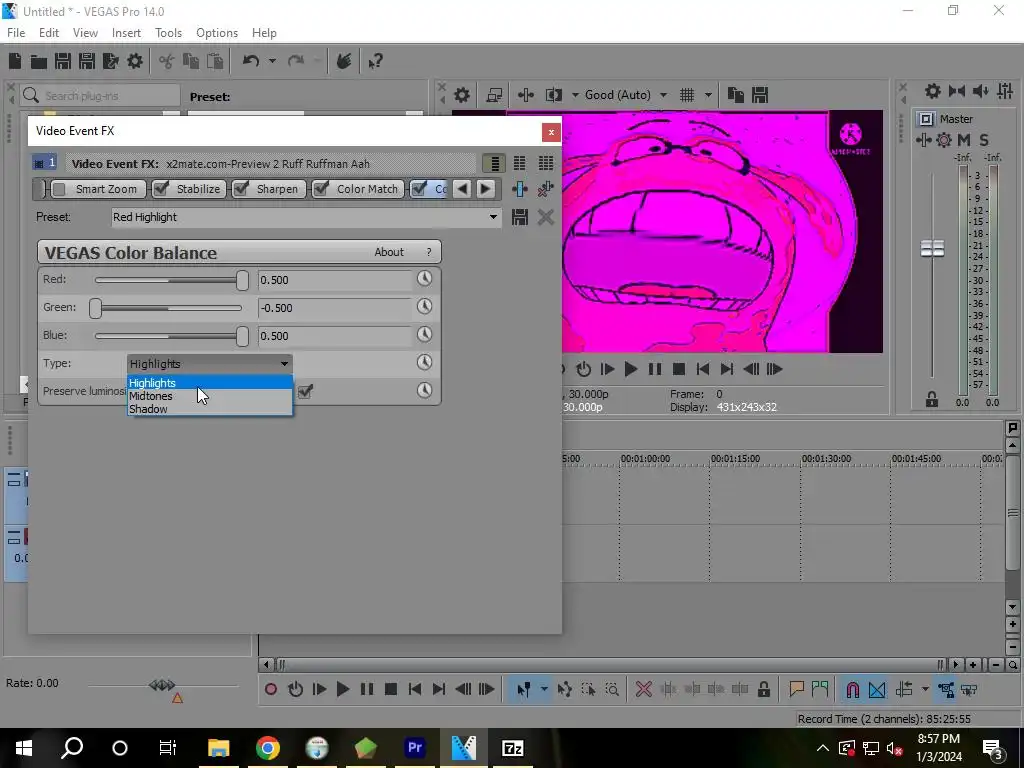Open preview Project Video Properties gear

(x=462, y=95)
